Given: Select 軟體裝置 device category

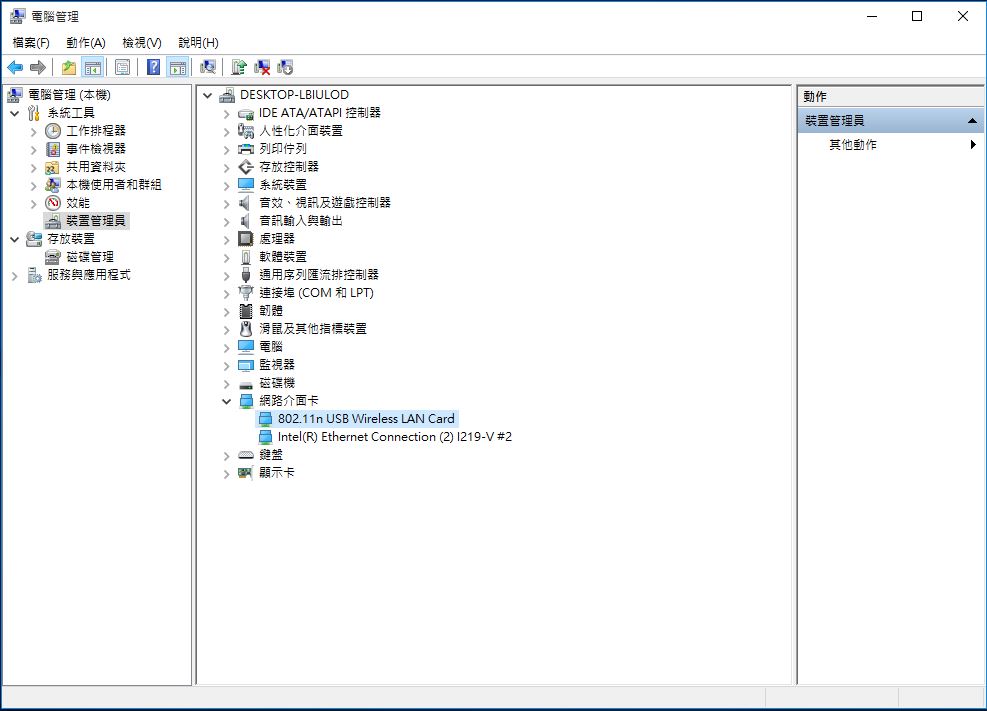Looking at the screenshot, I should click(283, 257).
